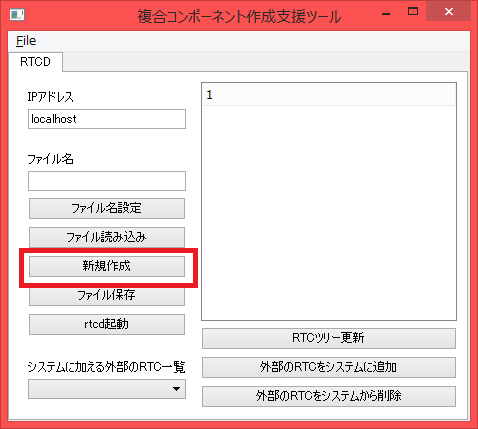Select the RTCD tab
Screen dimensions: 478x429
35,62
